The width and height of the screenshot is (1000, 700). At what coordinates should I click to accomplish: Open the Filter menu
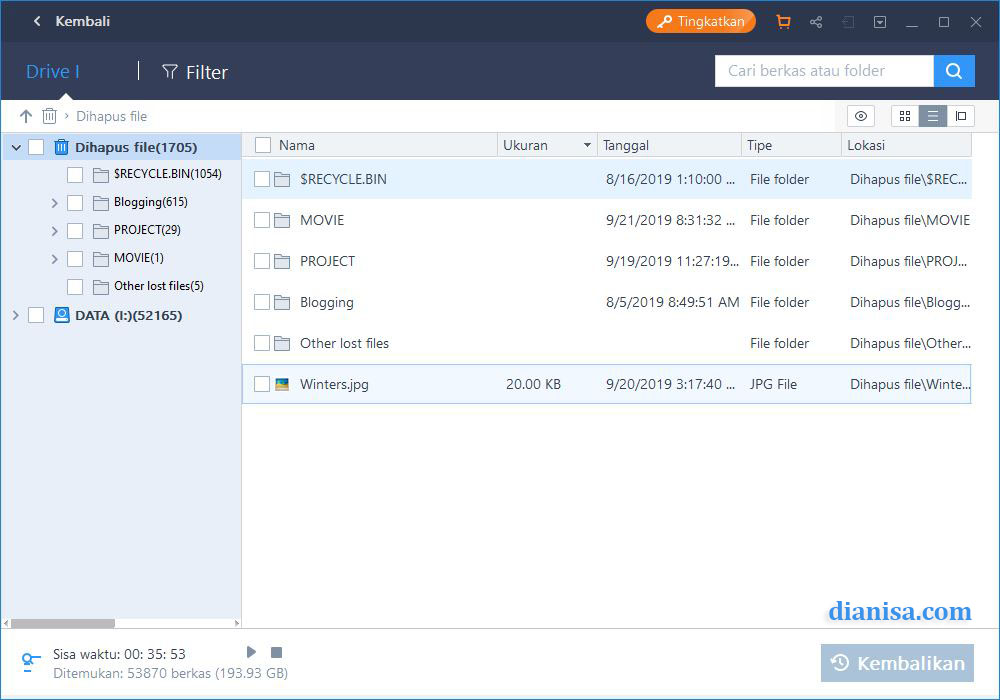195,72
